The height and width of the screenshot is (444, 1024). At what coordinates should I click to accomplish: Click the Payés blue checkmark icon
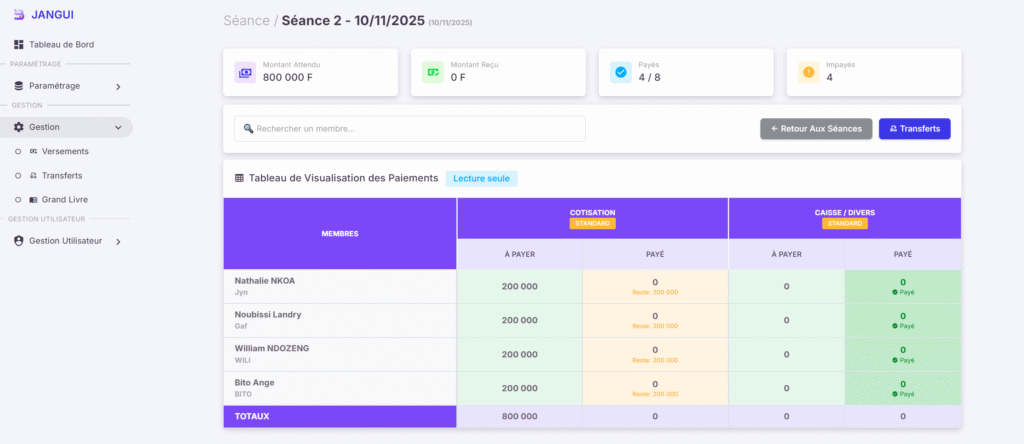(621, 72)
